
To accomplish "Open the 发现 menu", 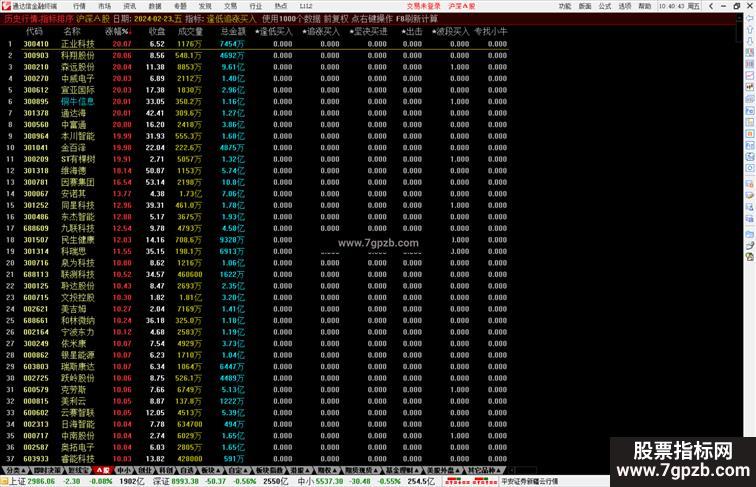I will pos(205,6).
